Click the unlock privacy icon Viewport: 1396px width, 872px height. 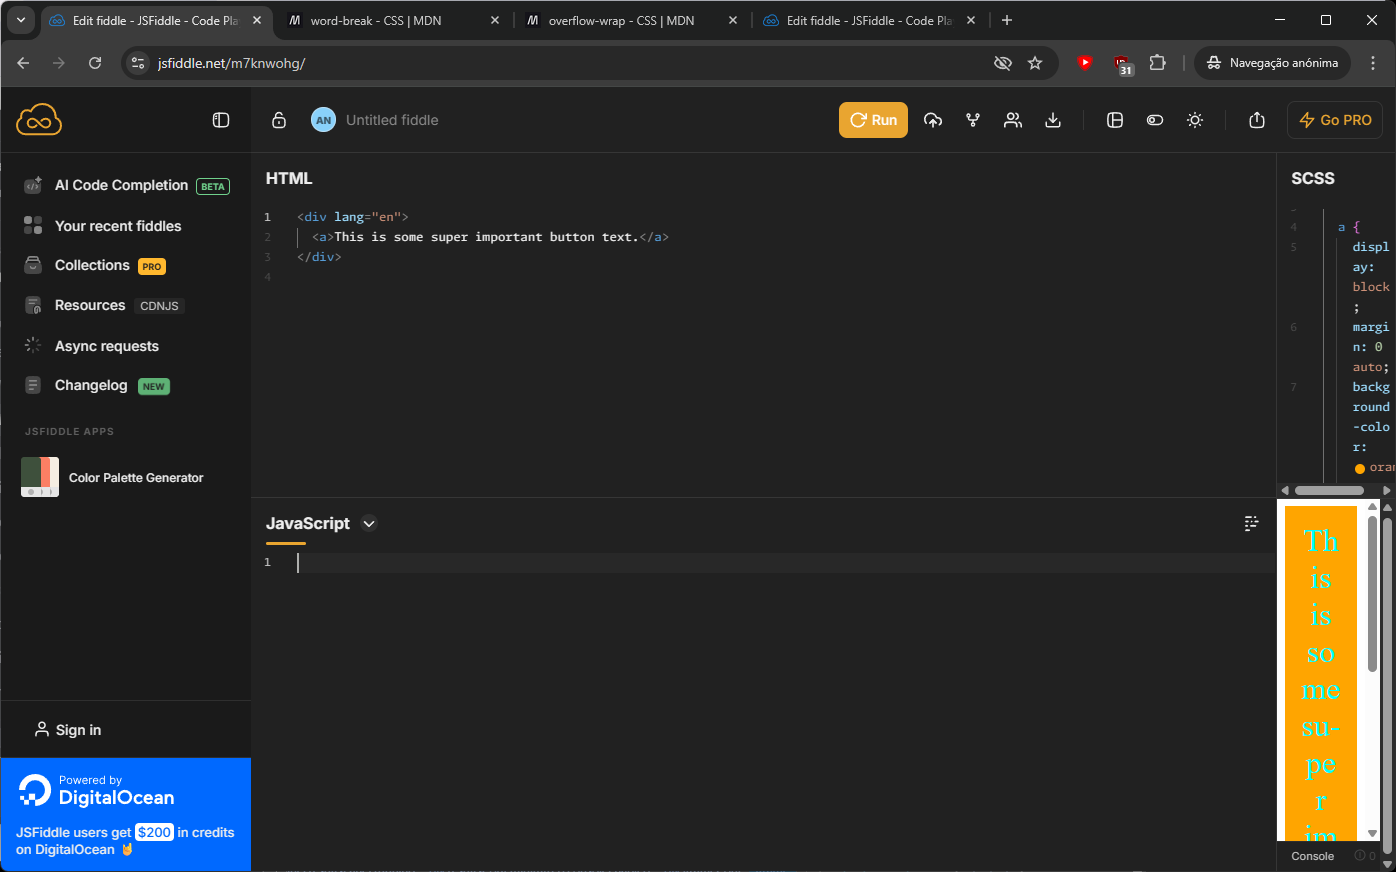(x=279, y=120)
